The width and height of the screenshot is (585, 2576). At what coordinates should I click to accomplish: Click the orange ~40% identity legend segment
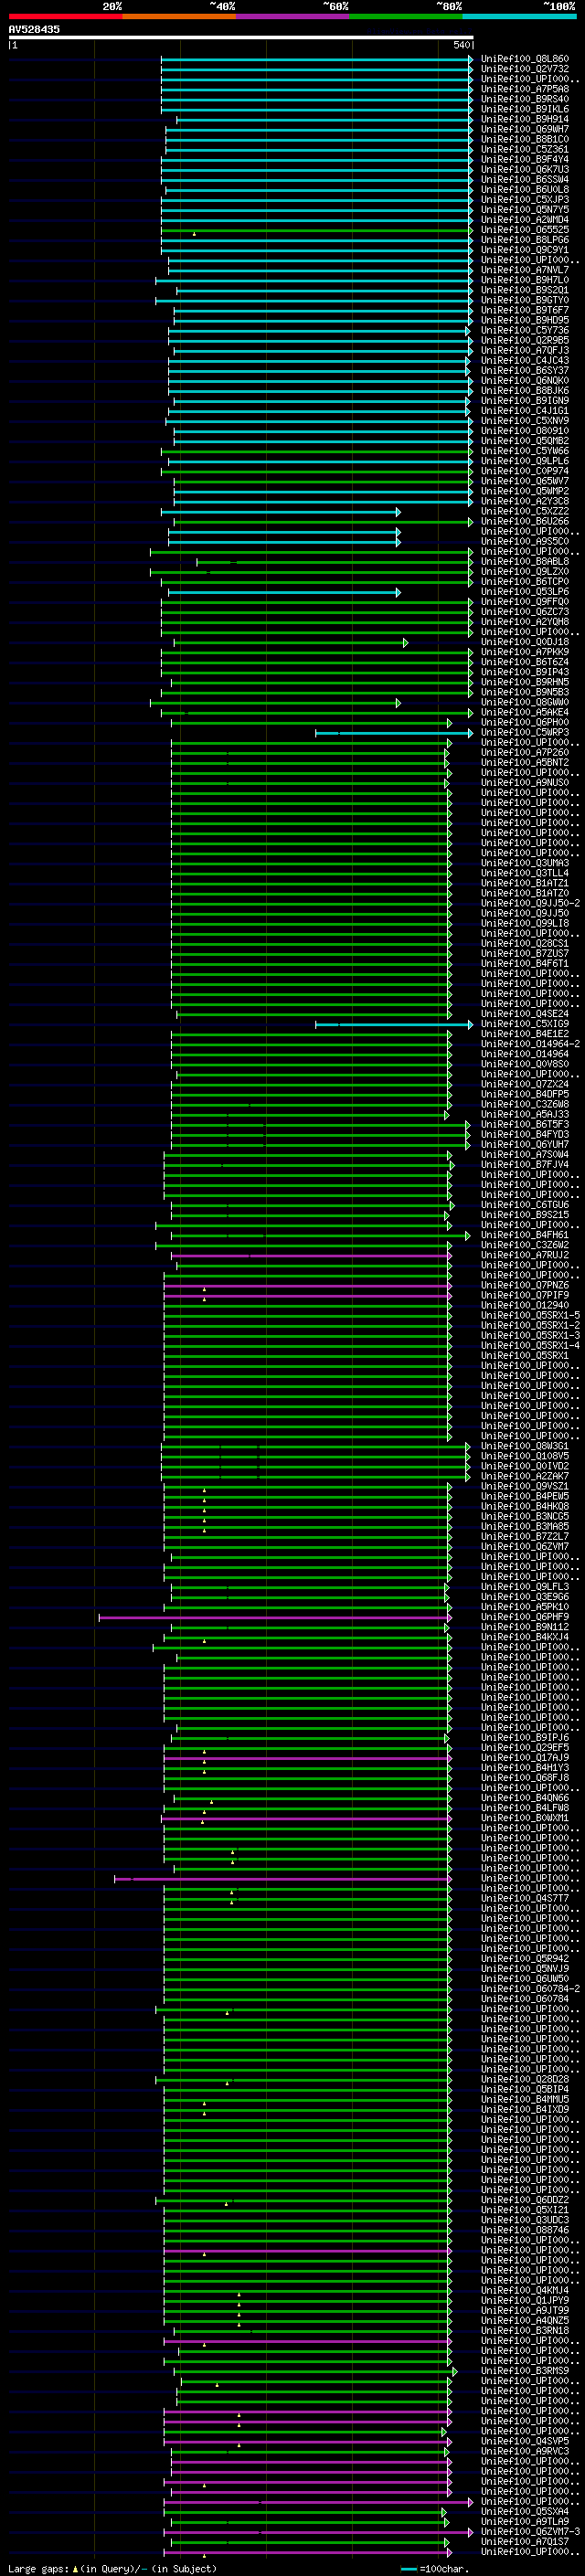tap(179, 16)
